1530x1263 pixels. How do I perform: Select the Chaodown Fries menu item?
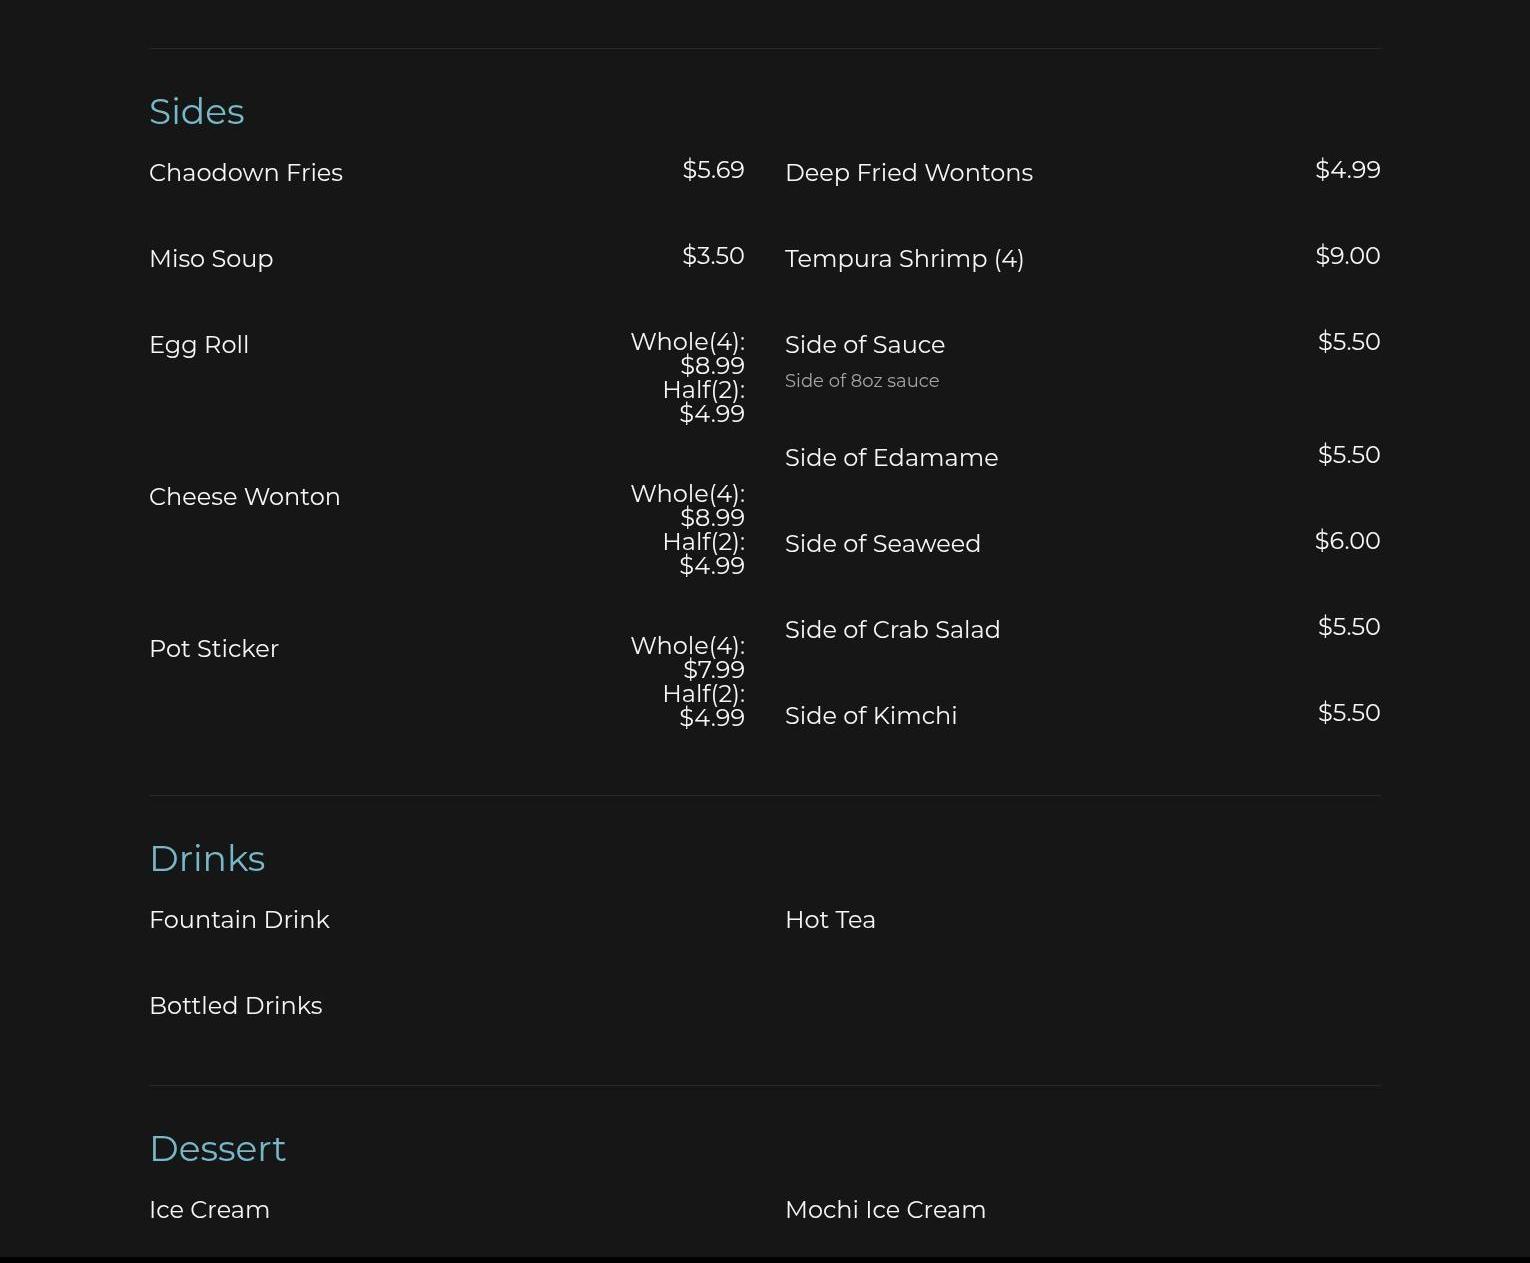coord(246,173)
